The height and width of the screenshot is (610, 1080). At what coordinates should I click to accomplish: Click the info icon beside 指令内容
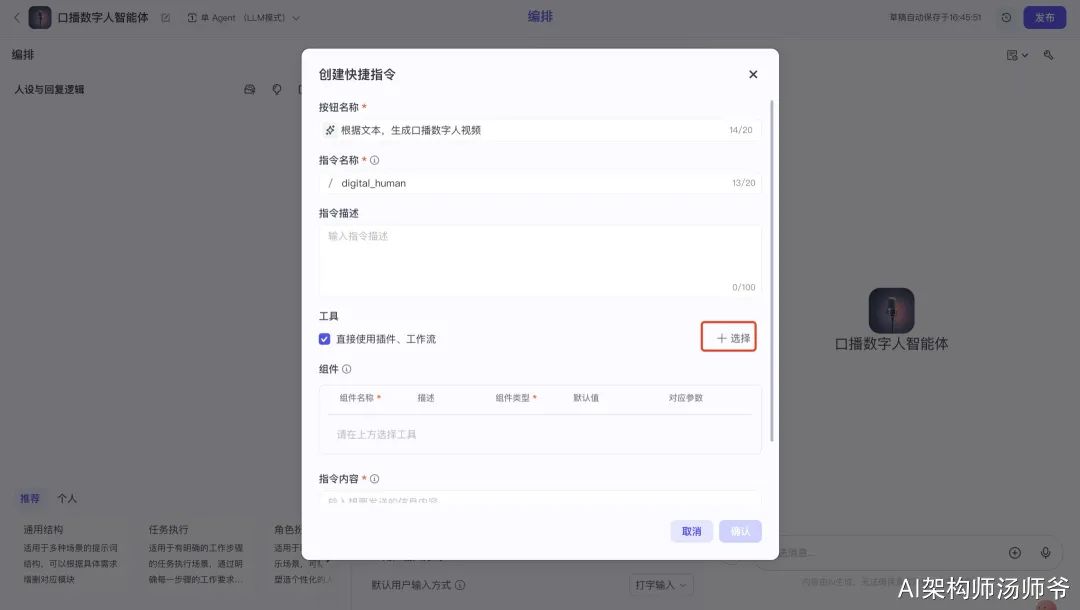[375, 478]
